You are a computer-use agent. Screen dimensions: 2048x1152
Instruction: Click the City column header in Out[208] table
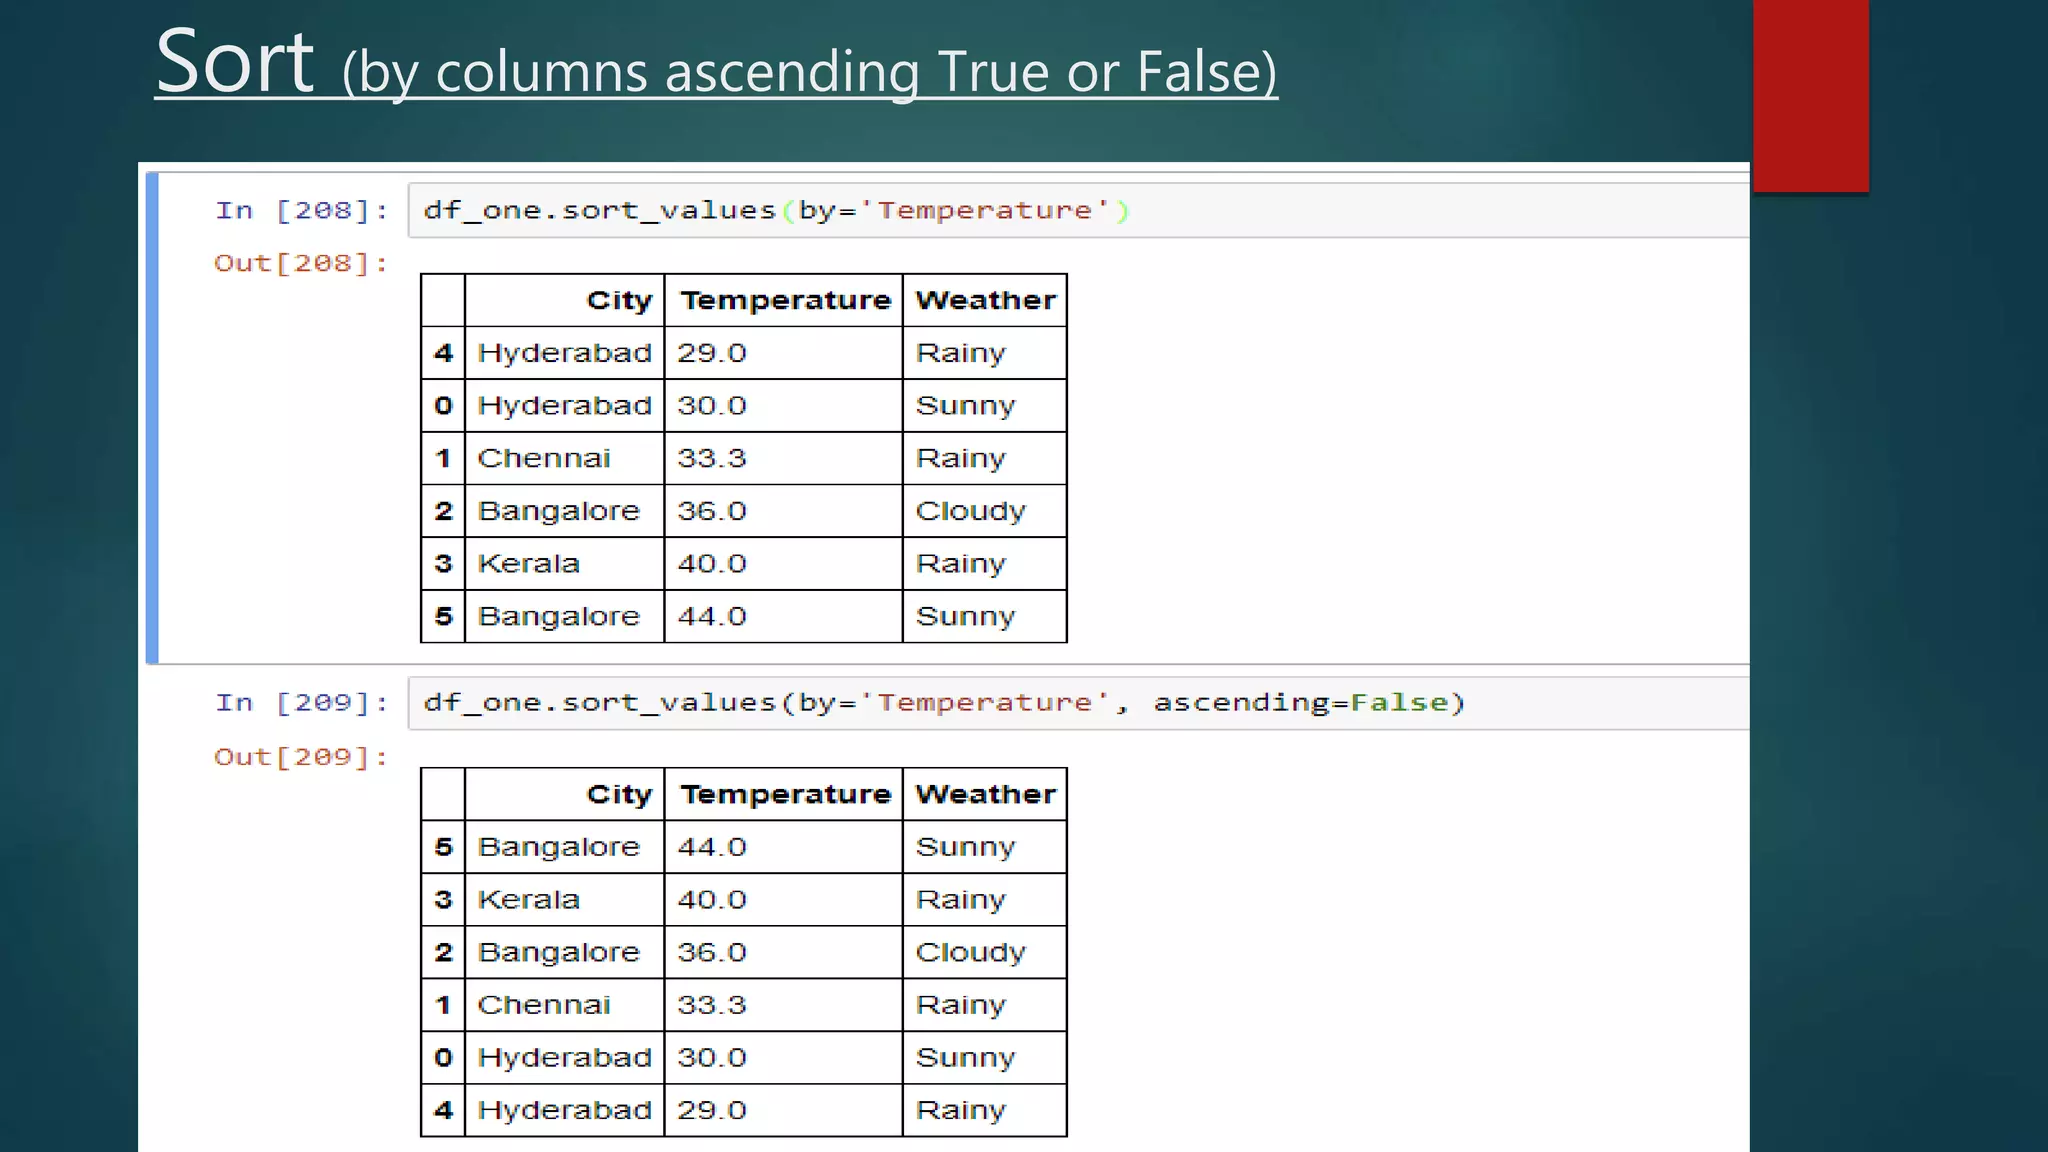(565, 300)
